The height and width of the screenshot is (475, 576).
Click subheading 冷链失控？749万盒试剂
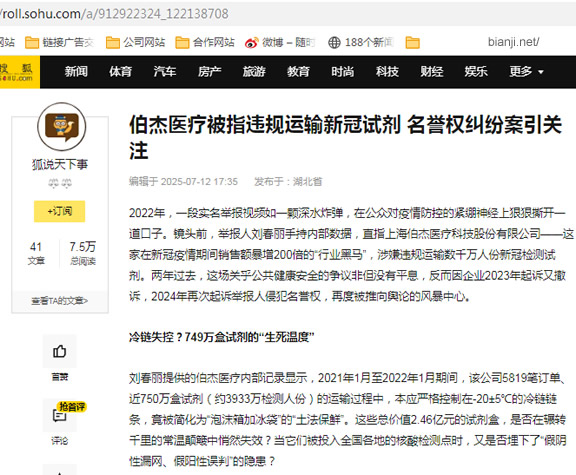pyautogui.click(x=221, y=337)
